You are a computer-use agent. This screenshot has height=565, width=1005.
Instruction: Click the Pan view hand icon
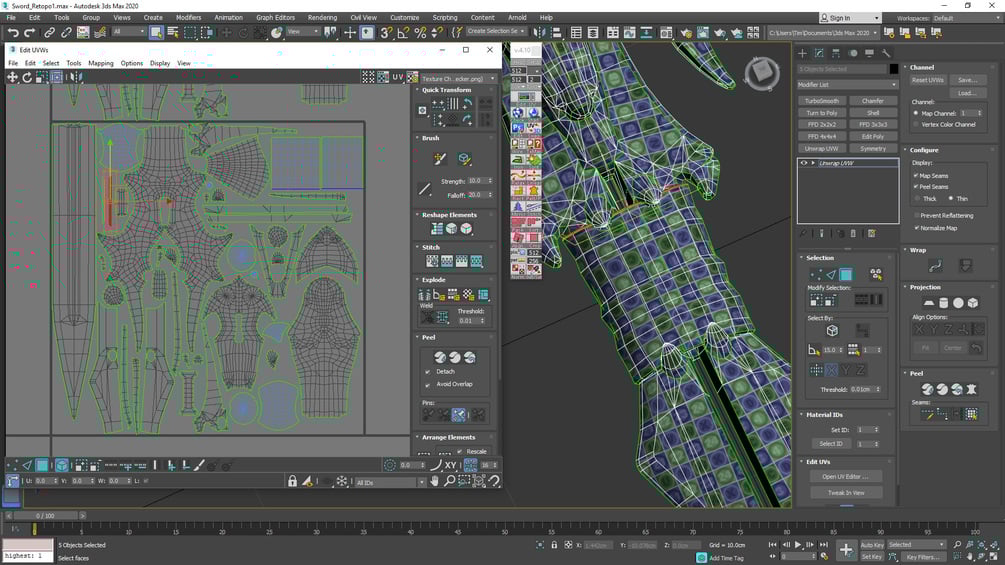point(435,480)
